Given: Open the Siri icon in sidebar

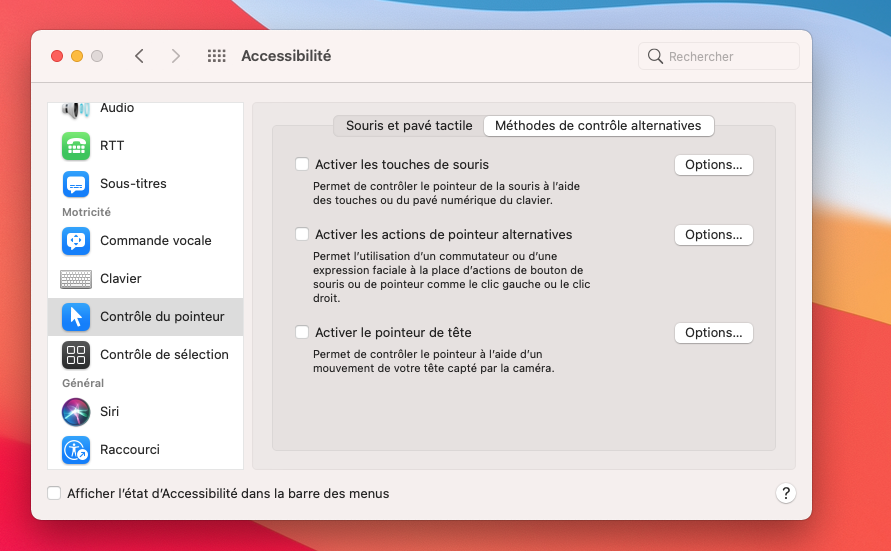Looking at the screenshot, I should pos(76,412).
